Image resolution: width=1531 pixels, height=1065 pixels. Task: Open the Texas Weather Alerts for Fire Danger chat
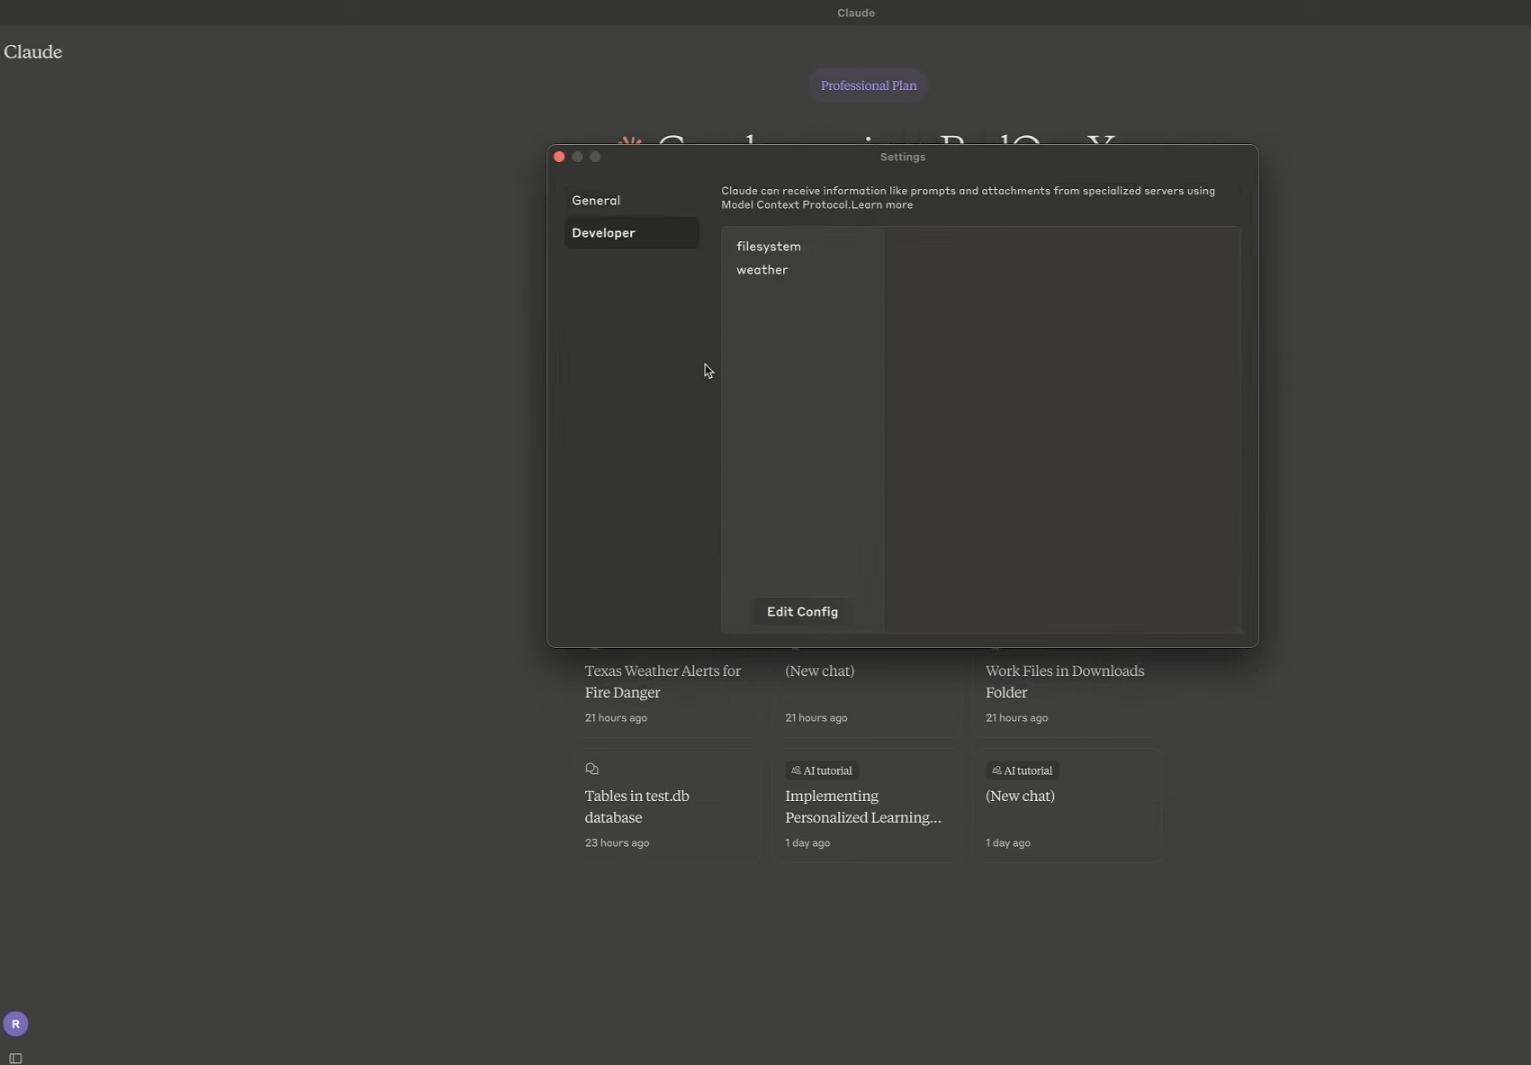point(663,681)
